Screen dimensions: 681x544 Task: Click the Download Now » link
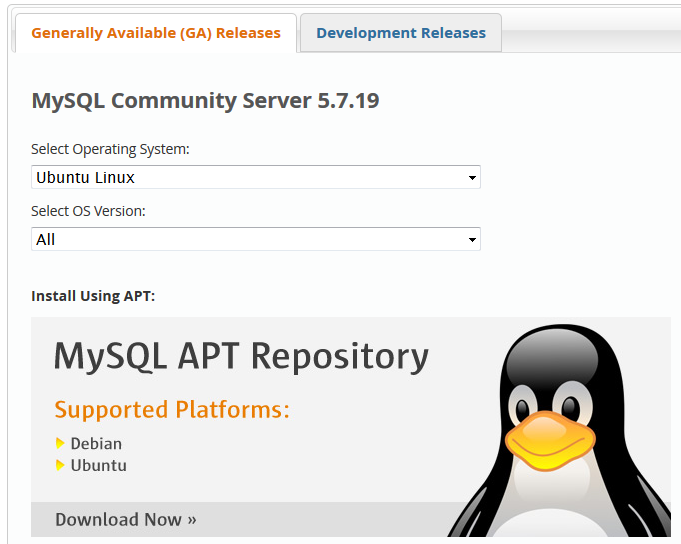[x=126, y=519]
